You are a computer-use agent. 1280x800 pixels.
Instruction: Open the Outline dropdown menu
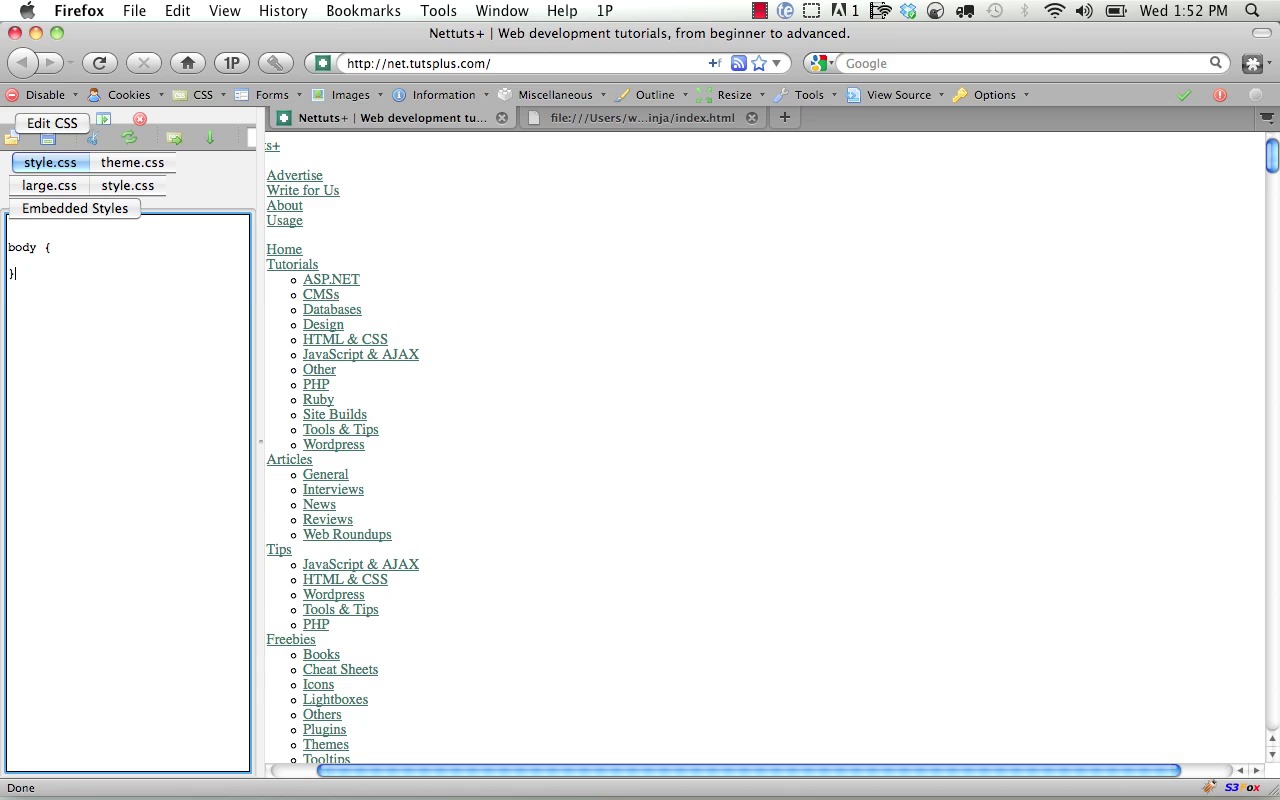tap(651, 95)
